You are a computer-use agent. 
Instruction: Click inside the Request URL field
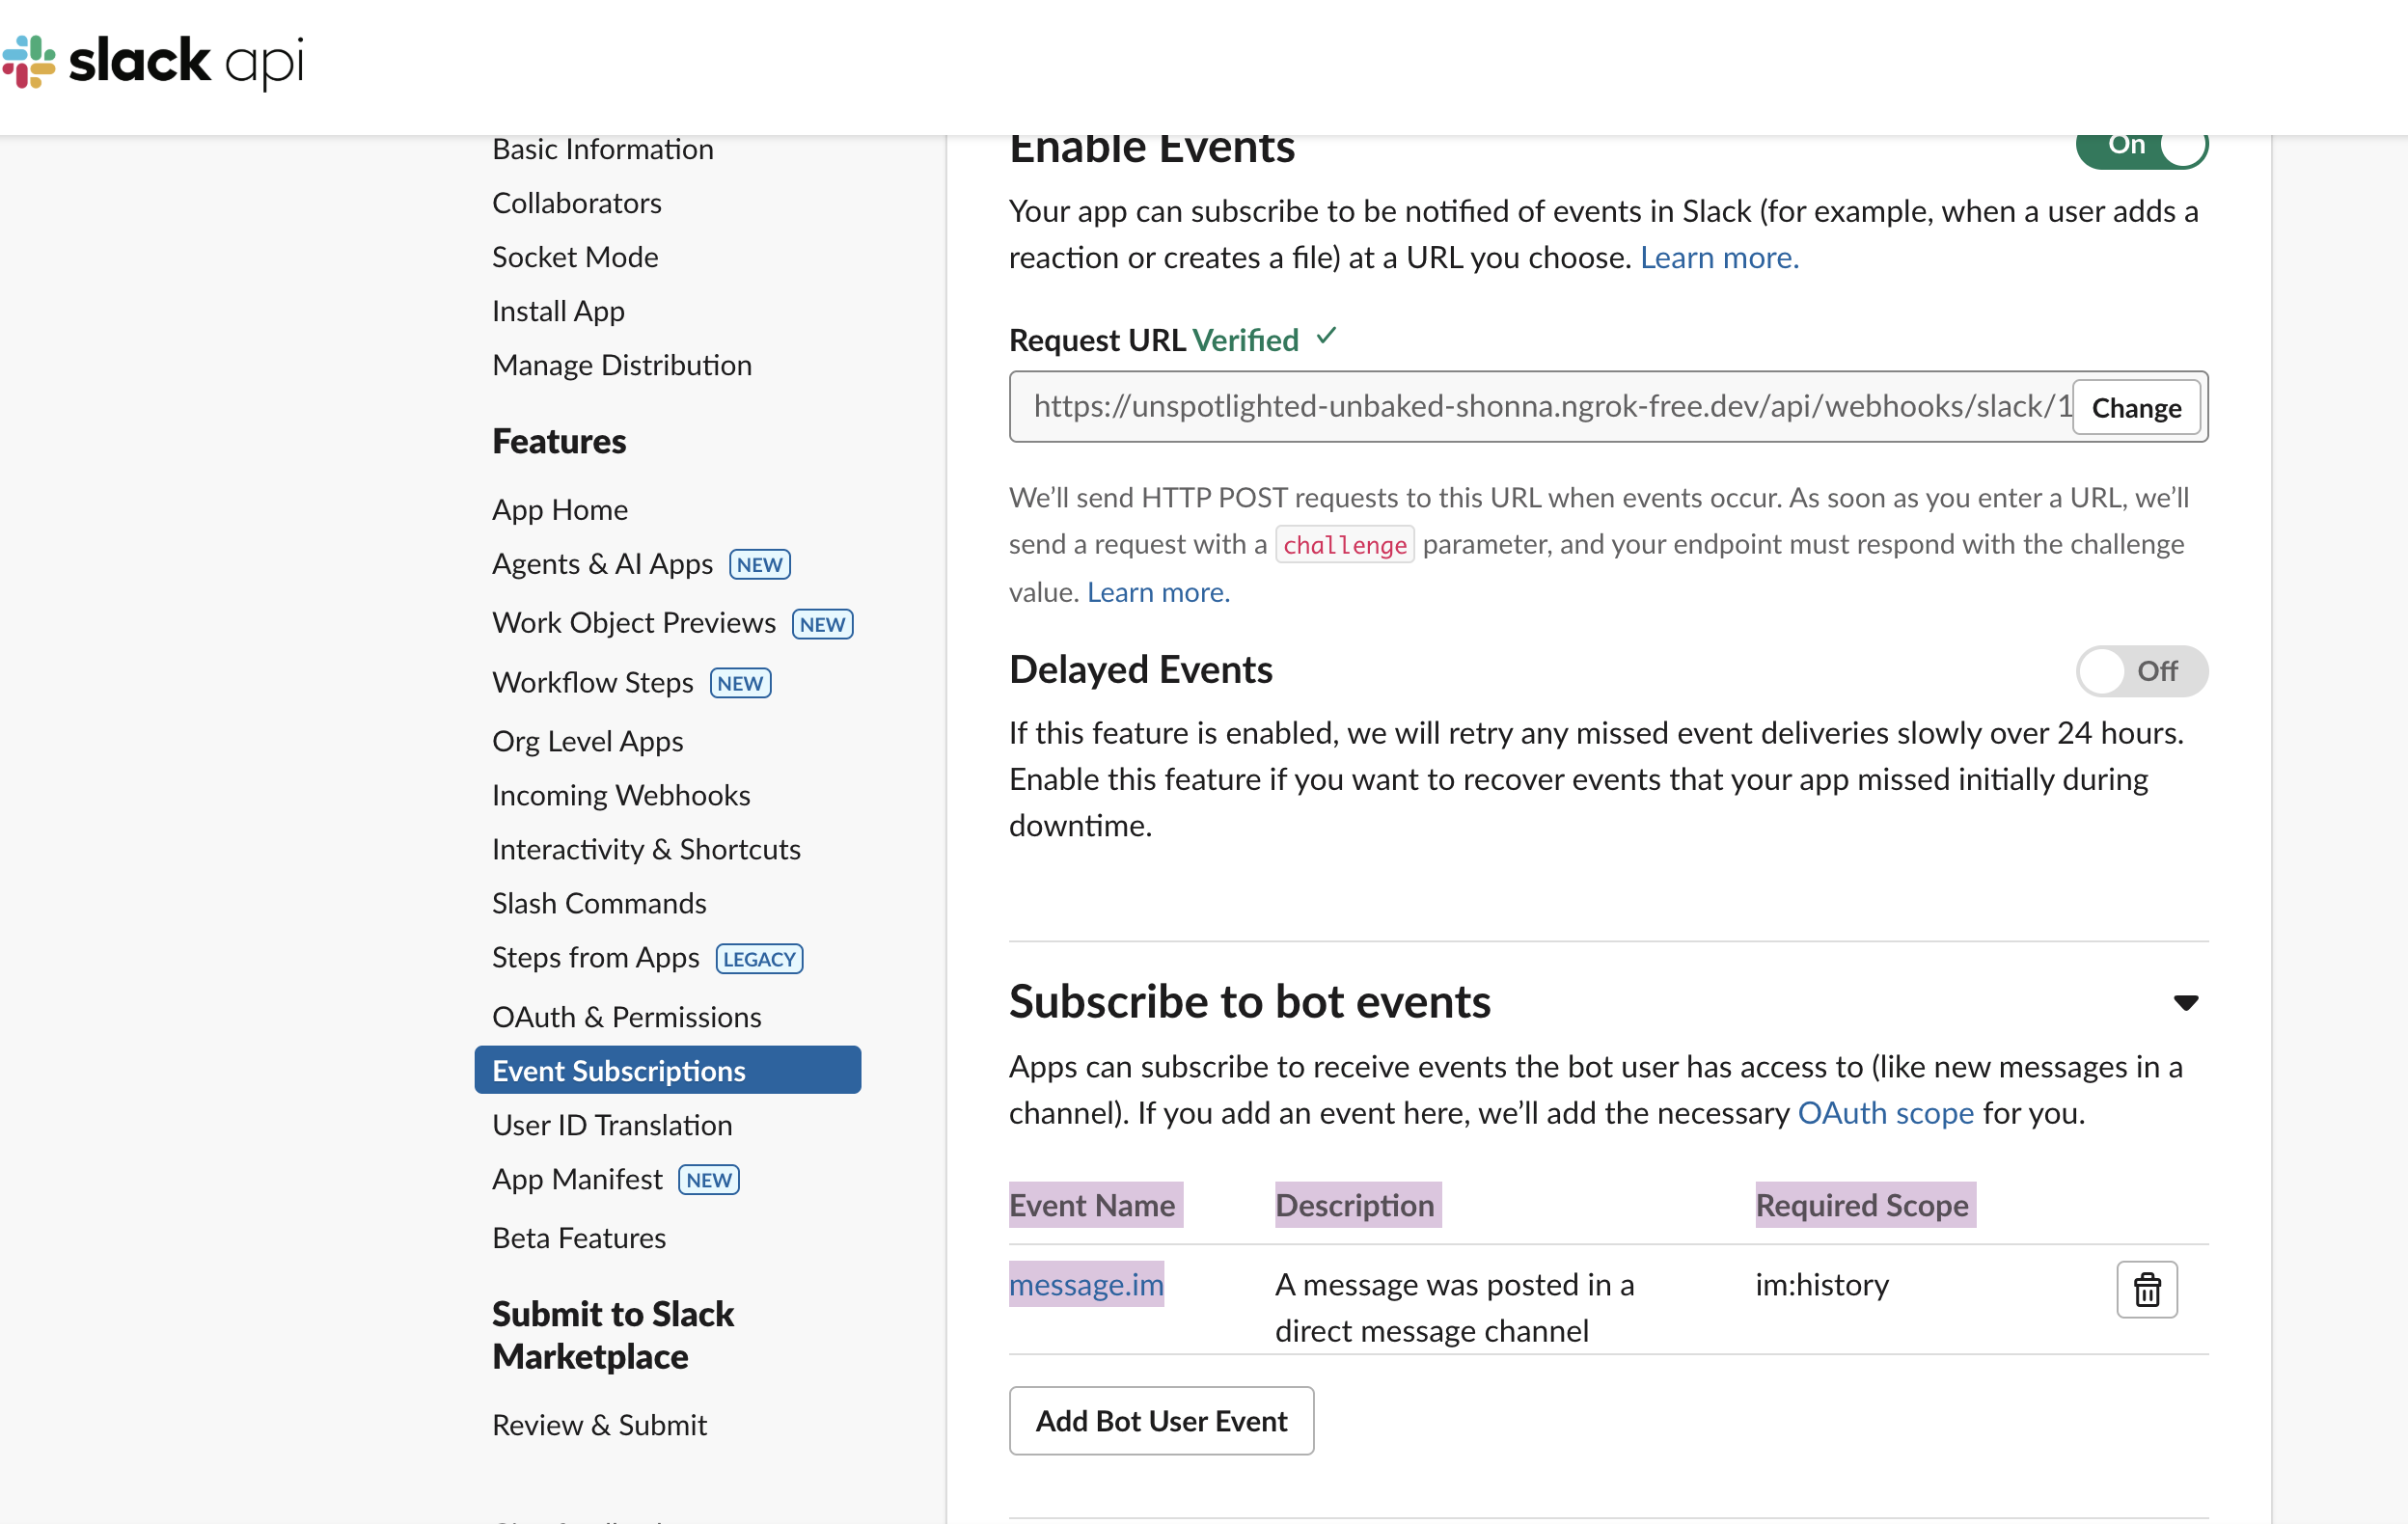coord(1540,406)
